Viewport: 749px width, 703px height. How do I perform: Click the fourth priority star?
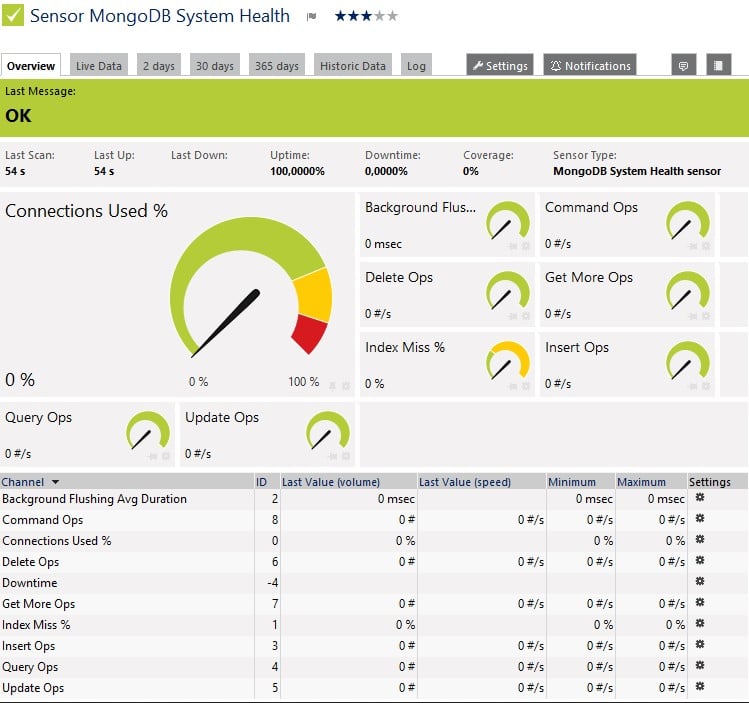coord(379,16)
